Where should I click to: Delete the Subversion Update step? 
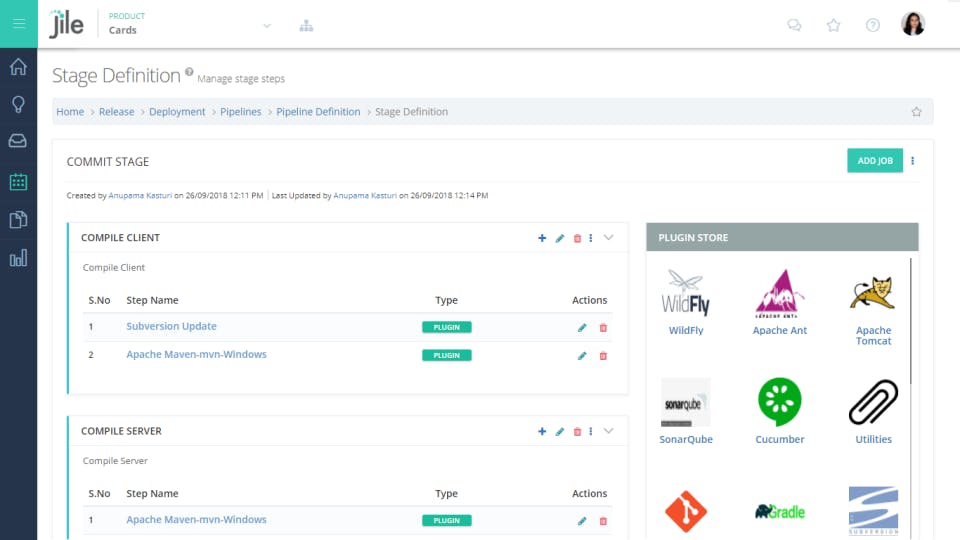(603, 327)
